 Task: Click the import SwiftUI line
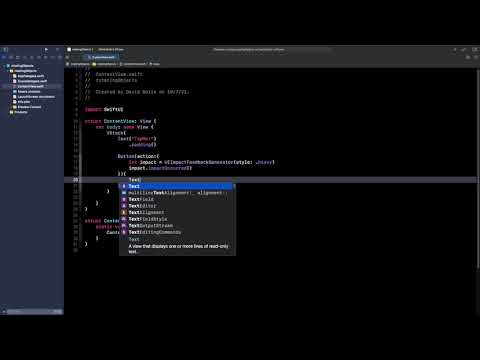coord(104,109)
